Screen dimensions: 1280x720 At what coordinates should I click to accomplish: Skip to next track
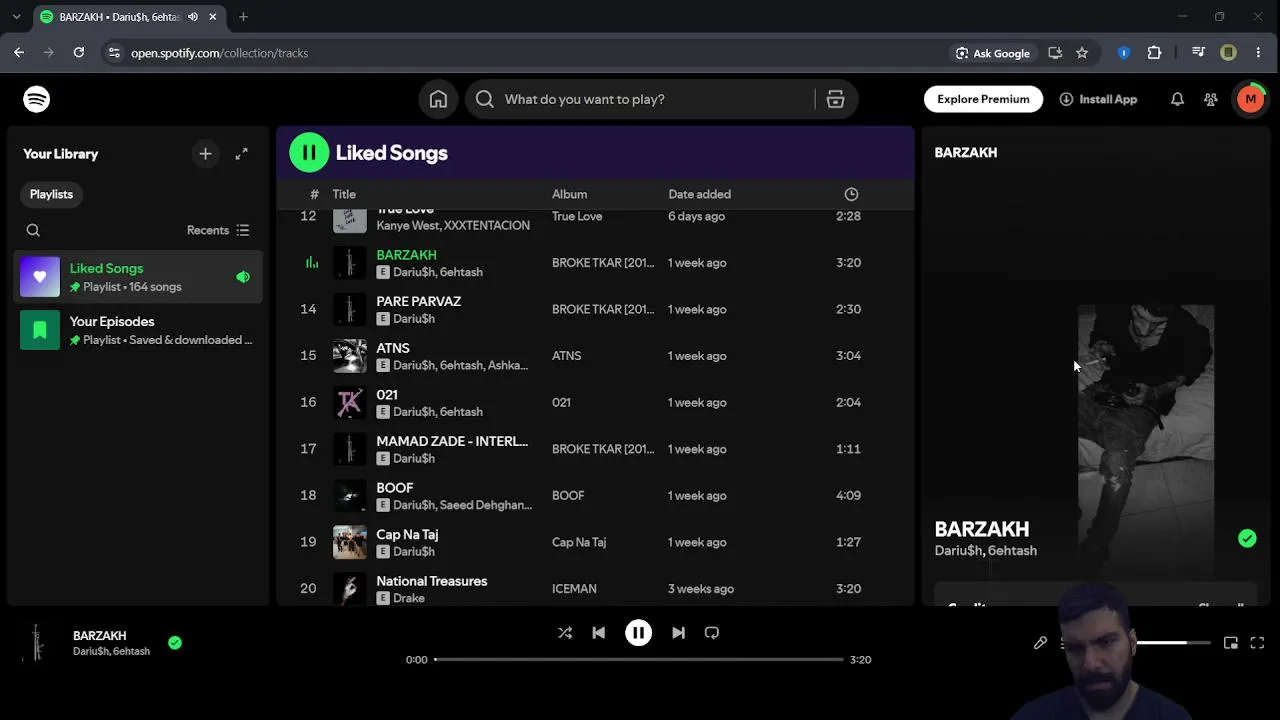(678, 632)
